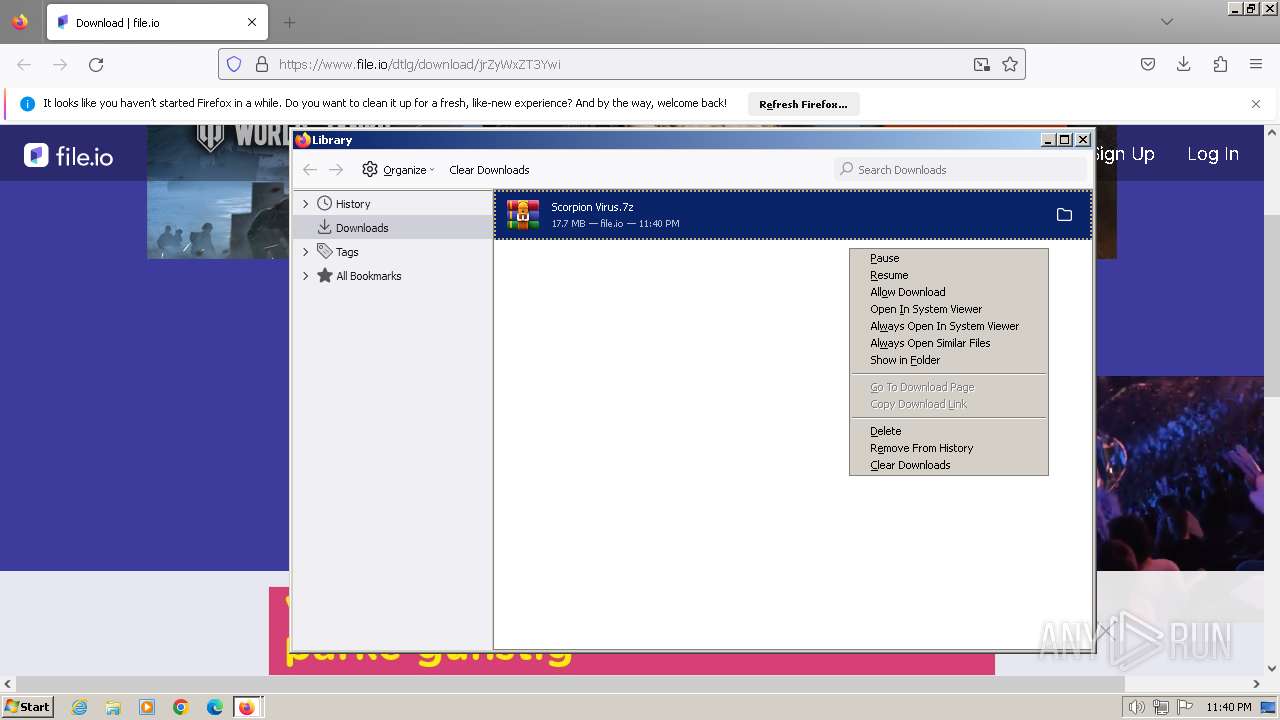
Task: Launch Google Chrome from taskbar
Action: [181, 707]
